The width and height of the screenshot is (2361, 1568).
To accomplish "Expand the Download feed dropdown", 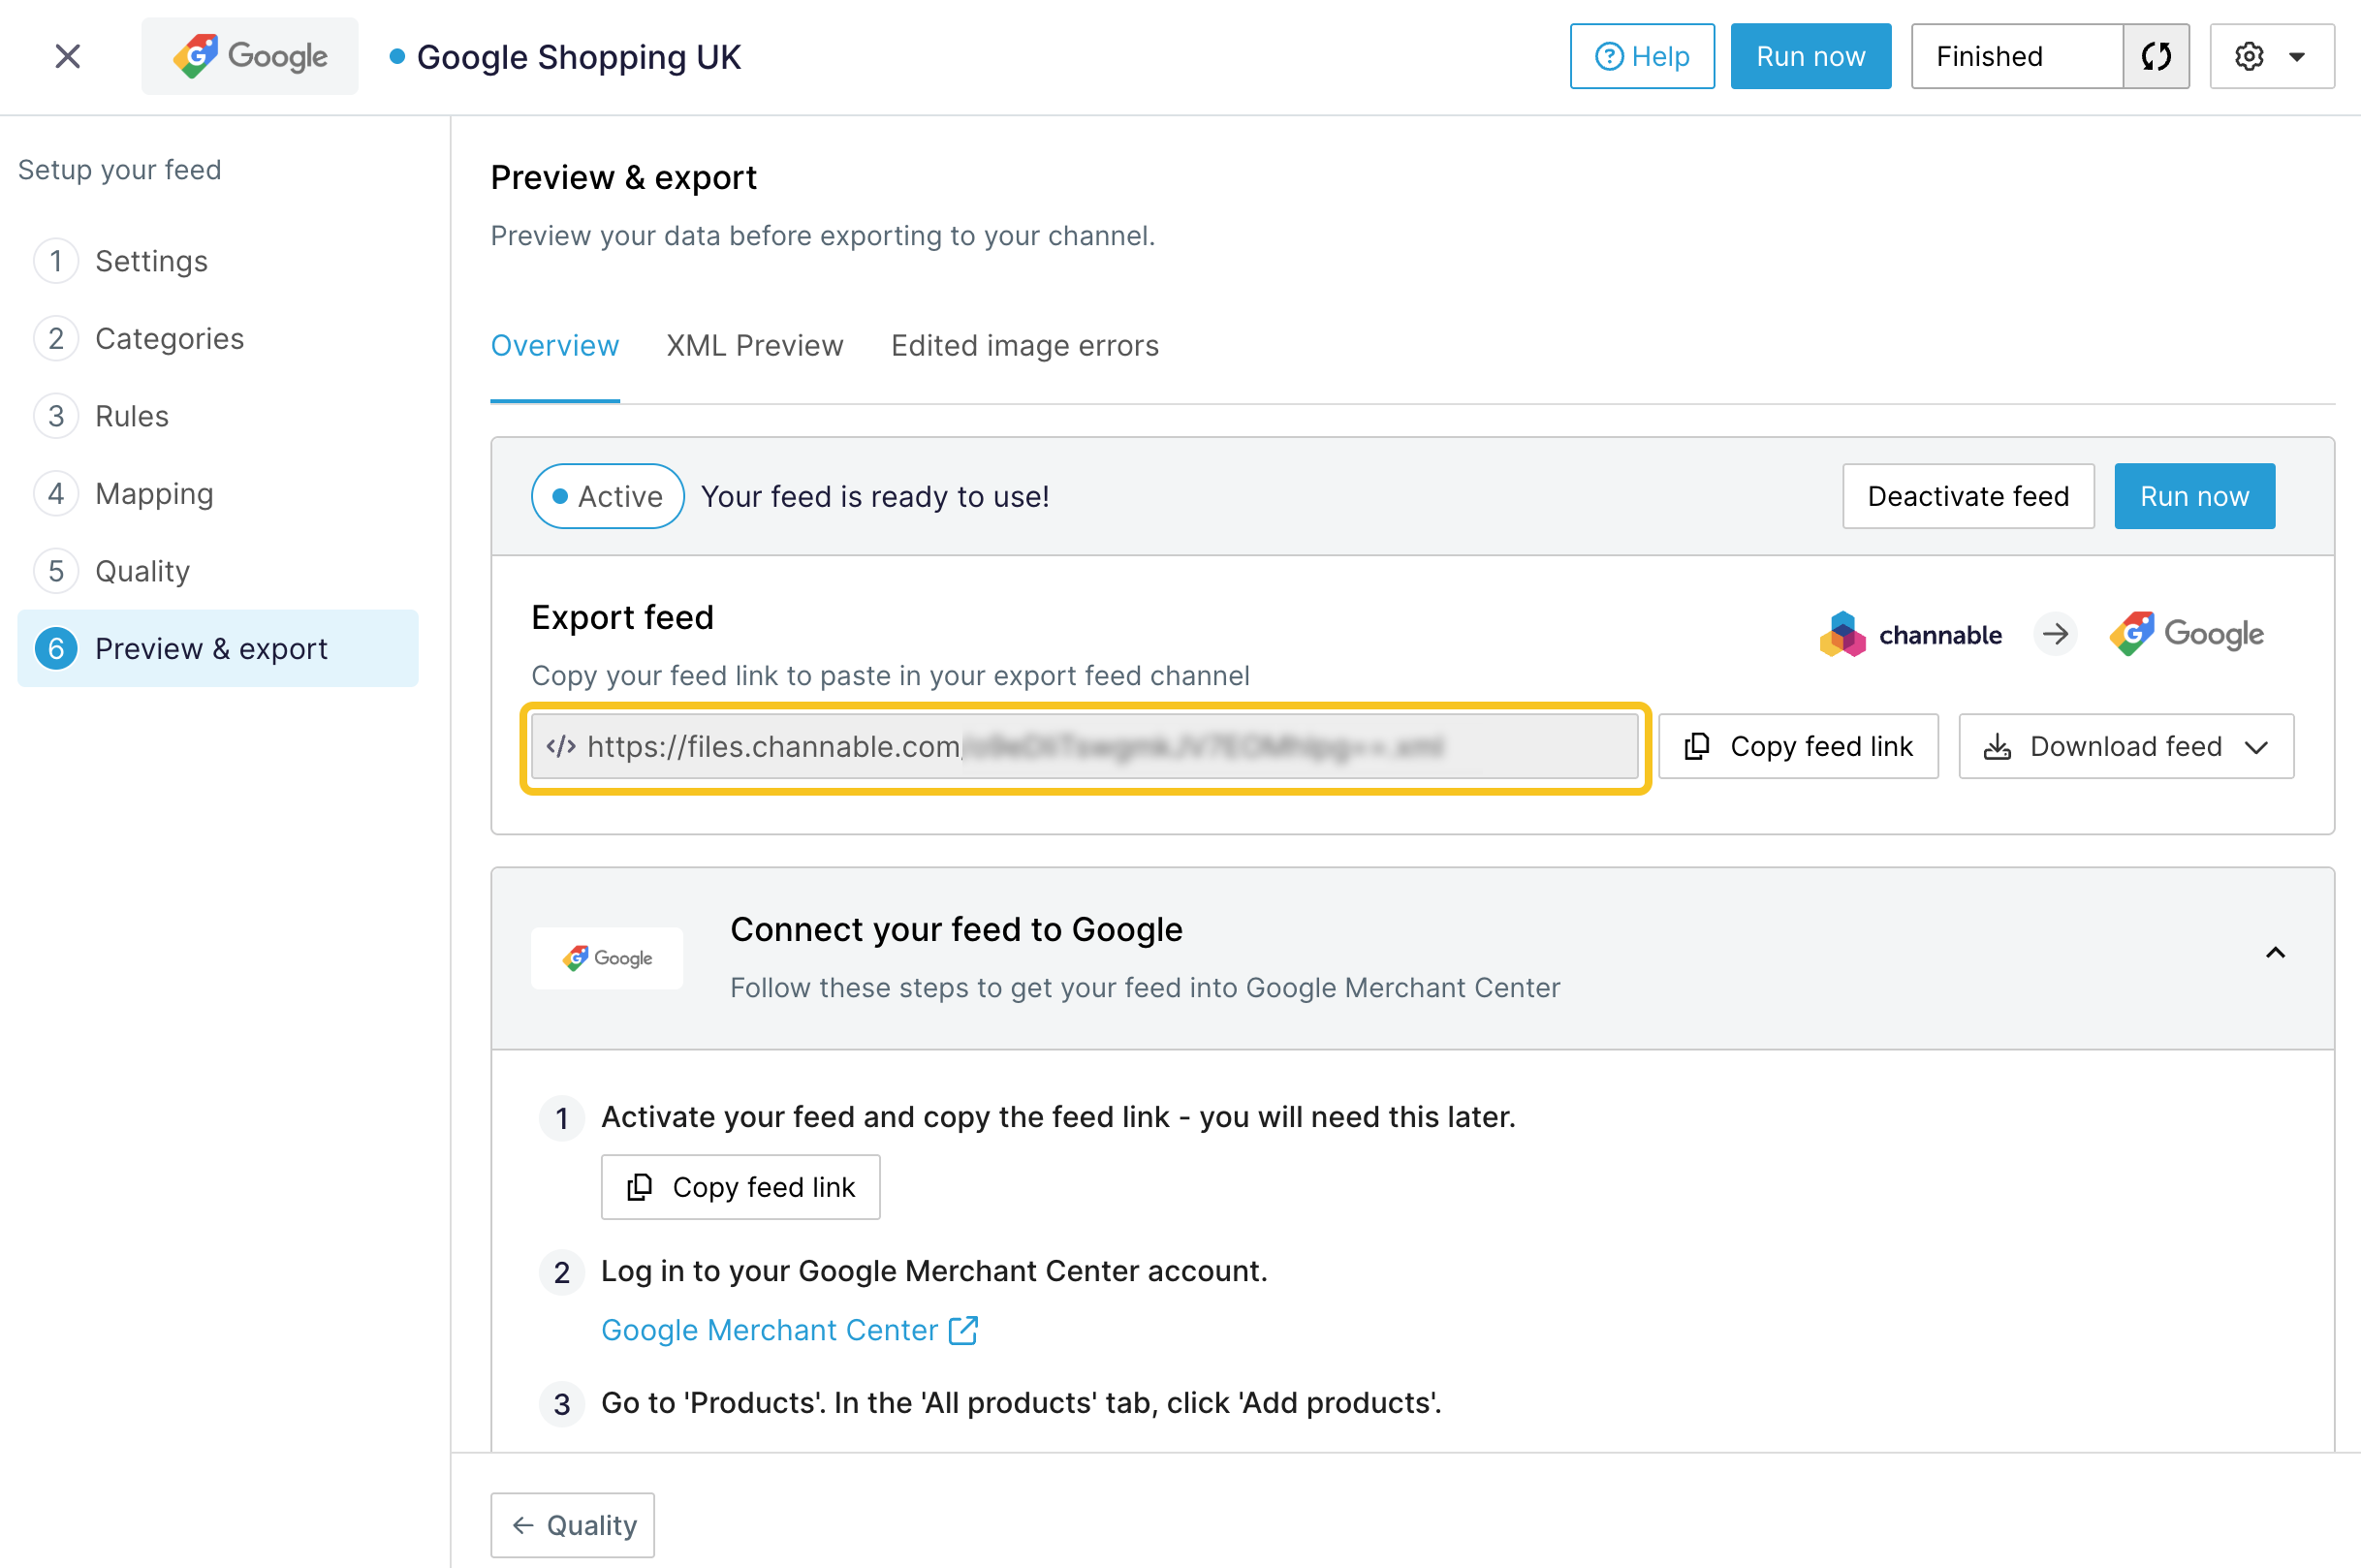I will coord(2256,747).
